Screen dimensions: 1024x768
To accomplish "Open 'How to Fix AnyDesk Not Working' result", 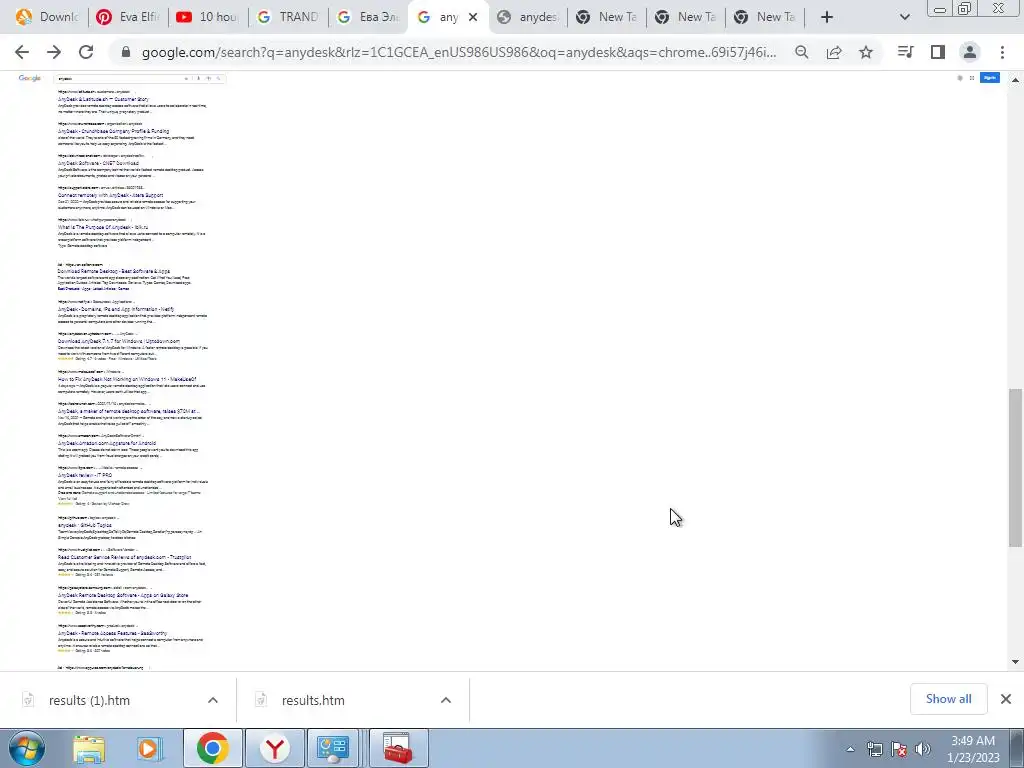I will click(127, 379).
